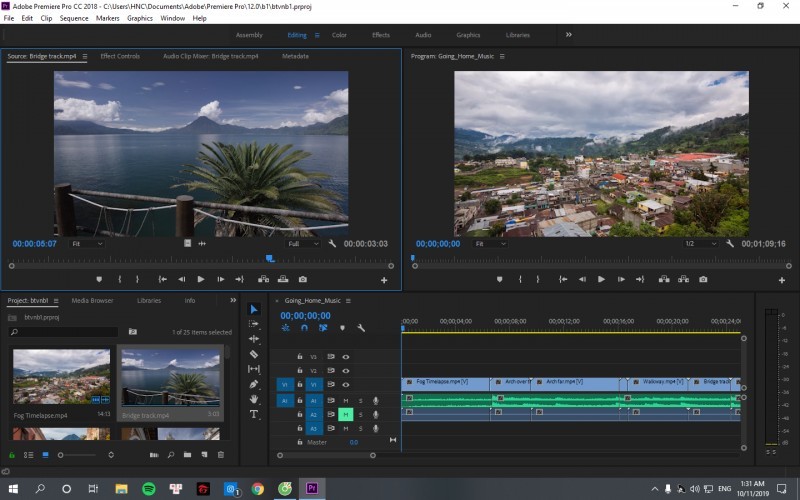
Task: Open Program monitor settings wrench
Action: [x=730, y=244]
